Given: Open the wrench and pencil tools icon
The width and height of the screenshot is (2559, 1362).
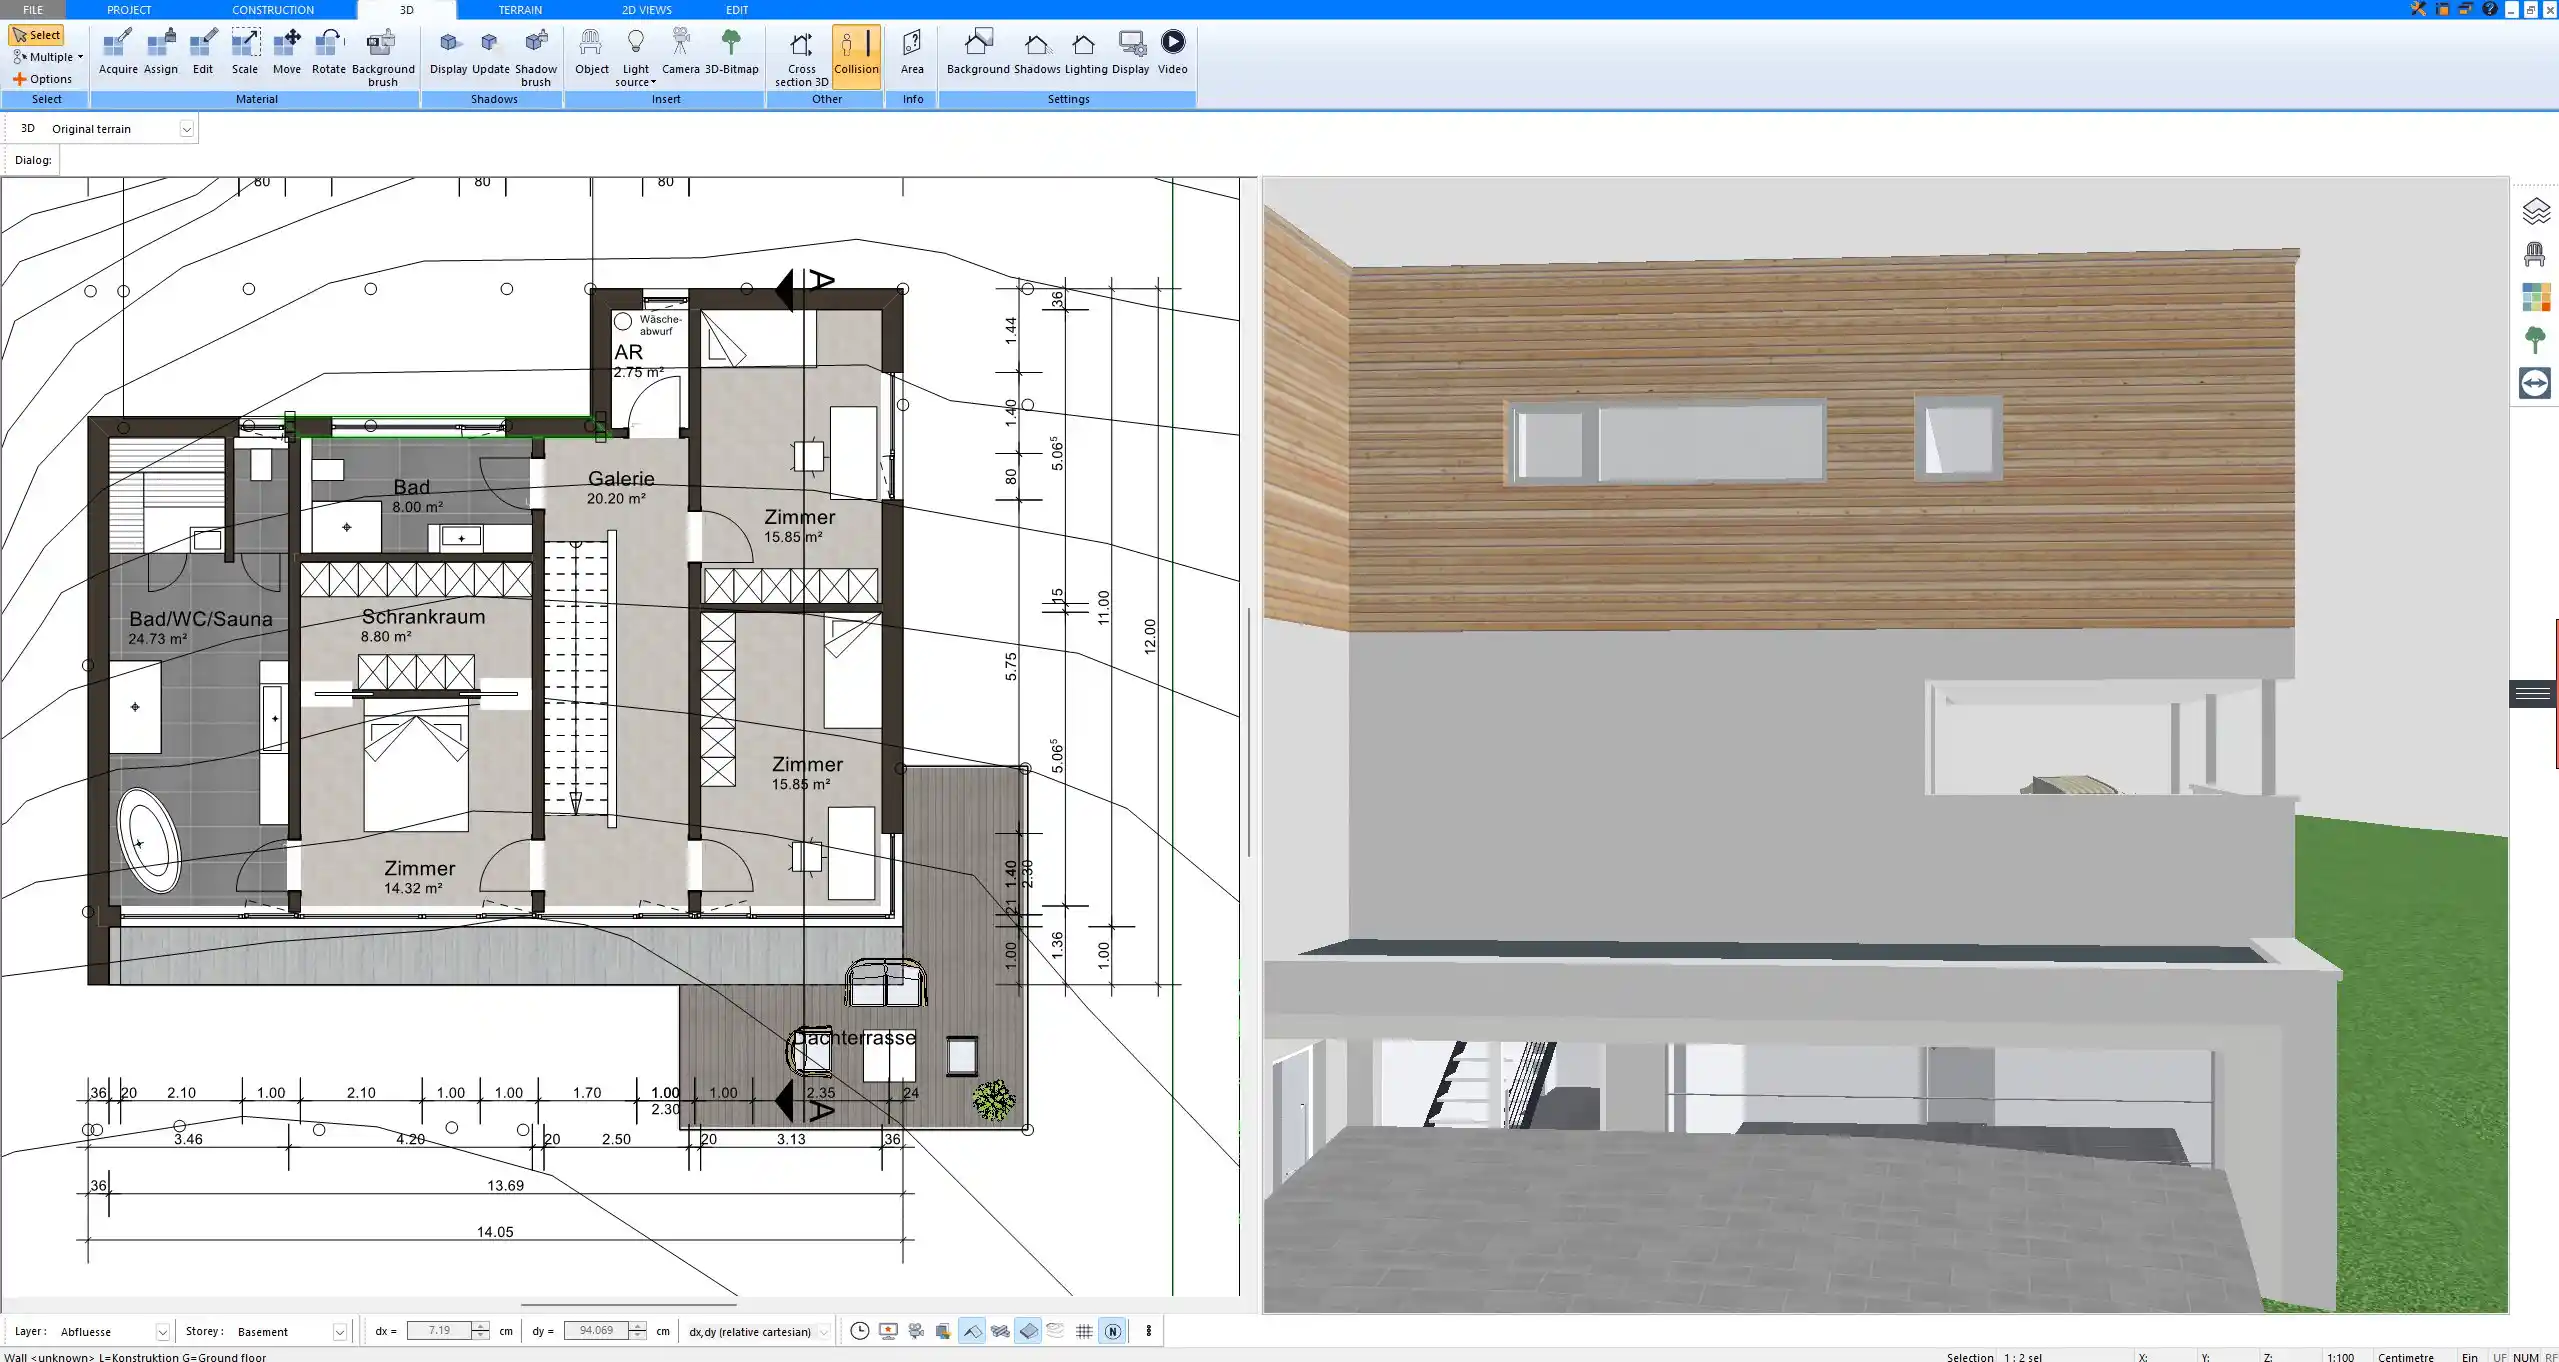Looking at the screenshot, I should click(x=2418, y=9).
